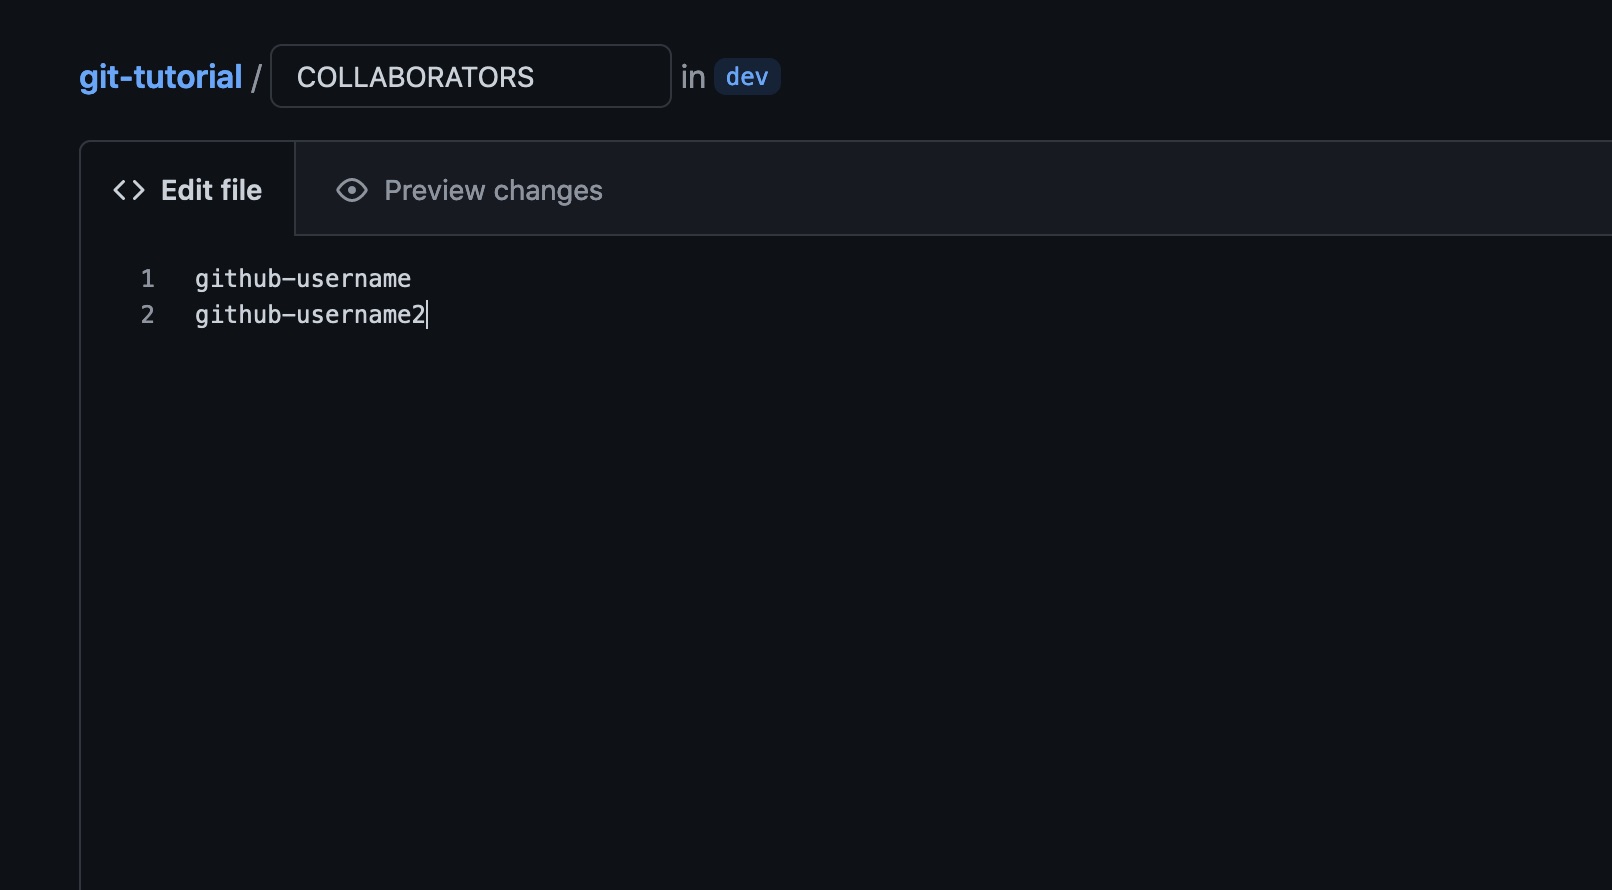Switch to the Preview changes tab
This screenshot has width=1612, height=890.
click(x=468, y=190)
